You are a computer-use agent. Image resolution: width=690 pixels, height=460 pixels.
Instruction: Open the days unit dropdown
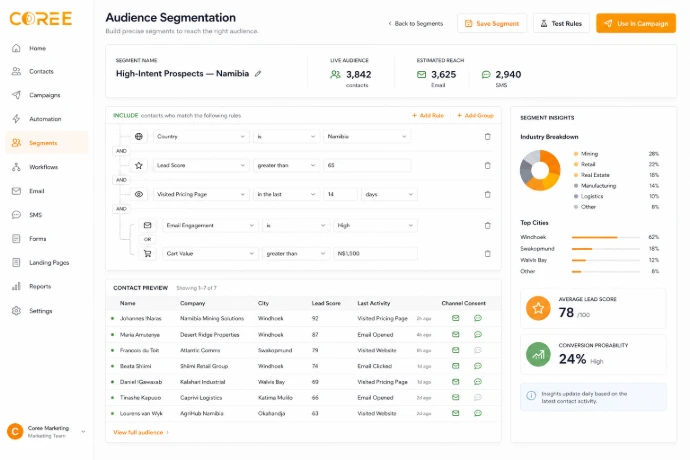coord(389,194)
